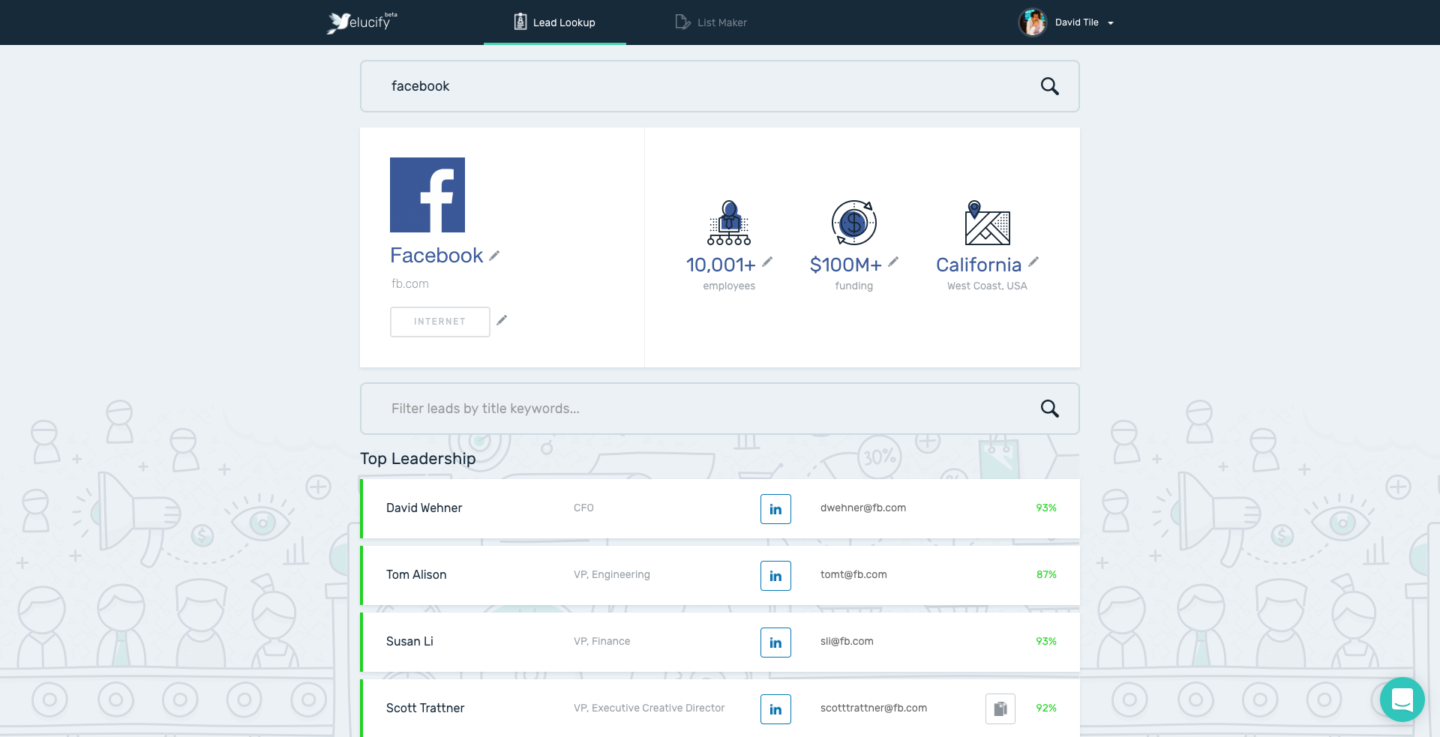
Task: Run the company search magnifier icon
Action: pos(1049,86)
